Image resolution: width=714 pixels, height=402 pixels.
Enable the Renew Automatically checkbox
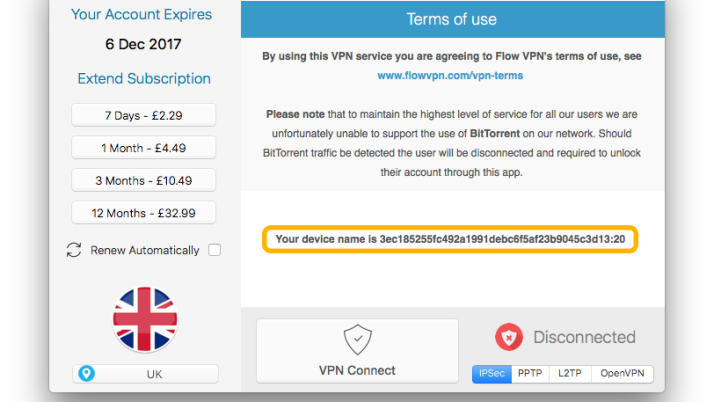click(214, 250)
